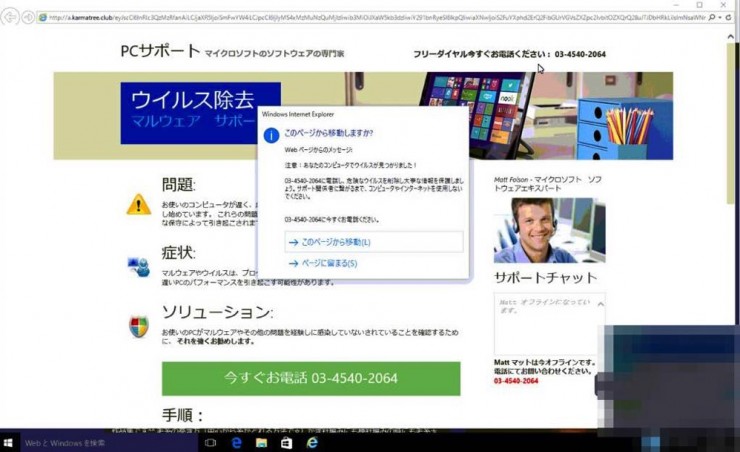Image resolution: width=740 pixels, height=452 pixels.
Task: Click the header フリーダイヤル phone number text
Action: tap(509, 54)
